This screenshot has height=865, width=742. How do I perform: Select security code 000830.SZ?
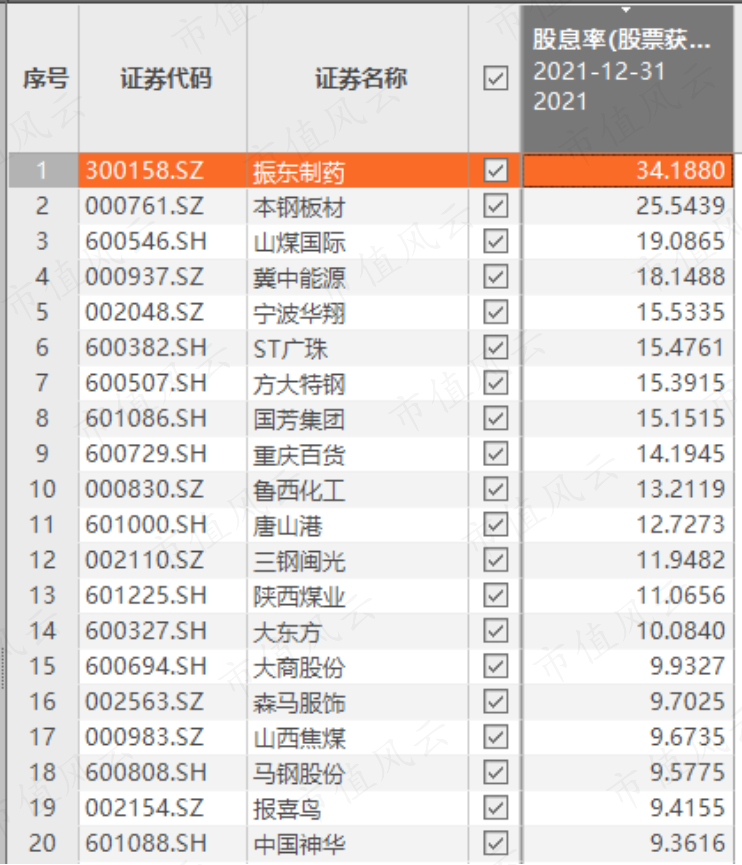pos(145,489)
